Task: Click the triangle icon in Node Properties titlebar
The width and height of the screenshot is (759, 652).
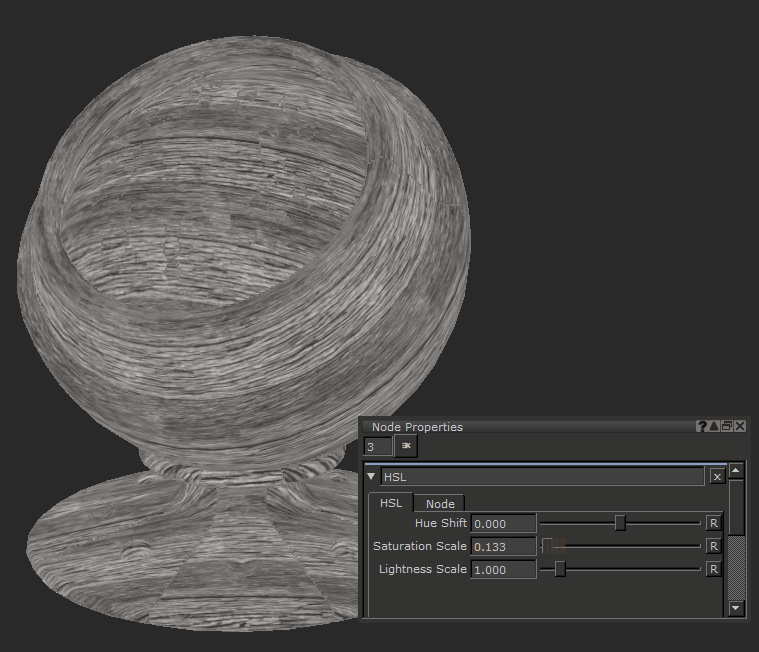Action: [x=714, y=427]
